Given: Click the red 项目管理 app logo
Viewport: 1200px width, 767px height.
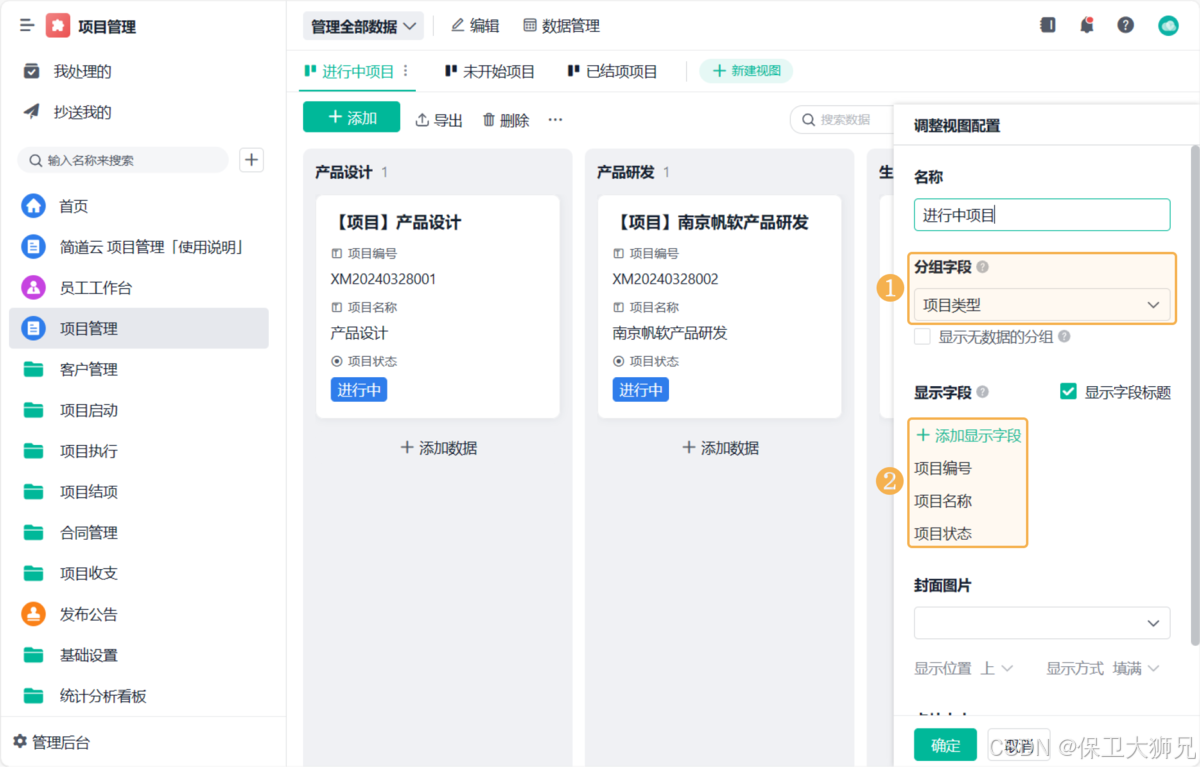Looking at the screenshot, I should 59,27.
